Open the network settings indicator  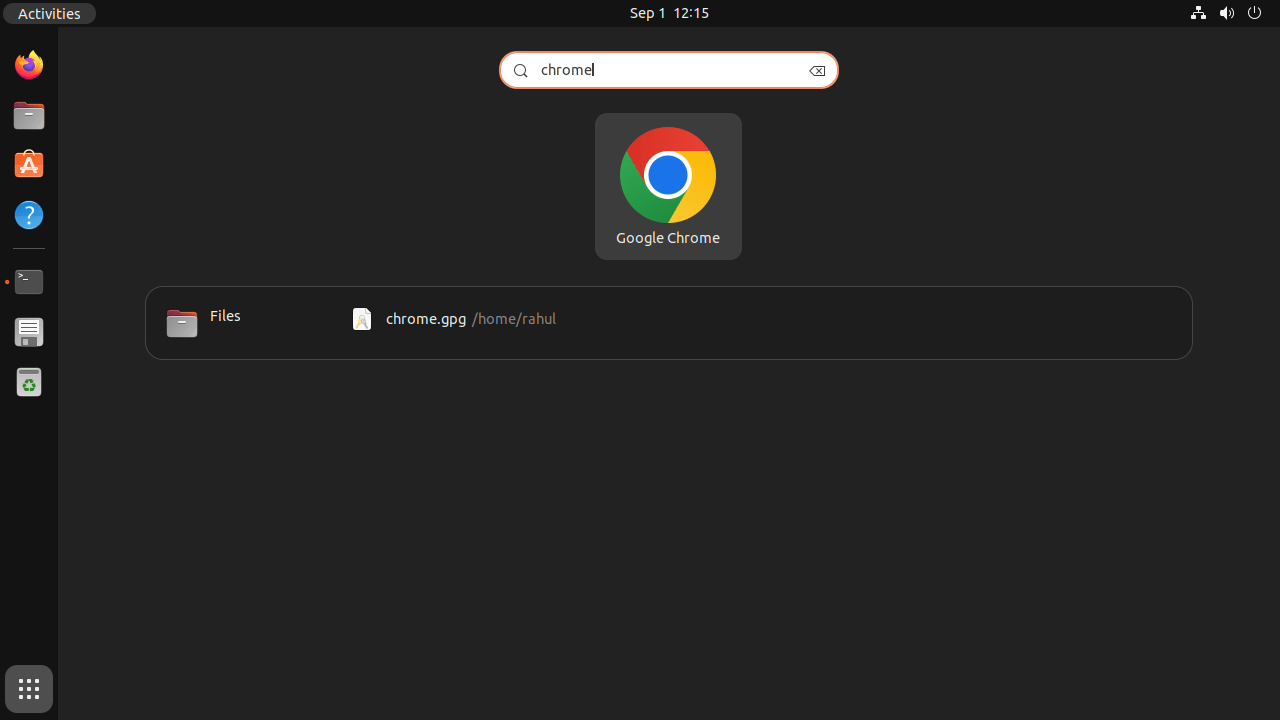coord(1198,13)
